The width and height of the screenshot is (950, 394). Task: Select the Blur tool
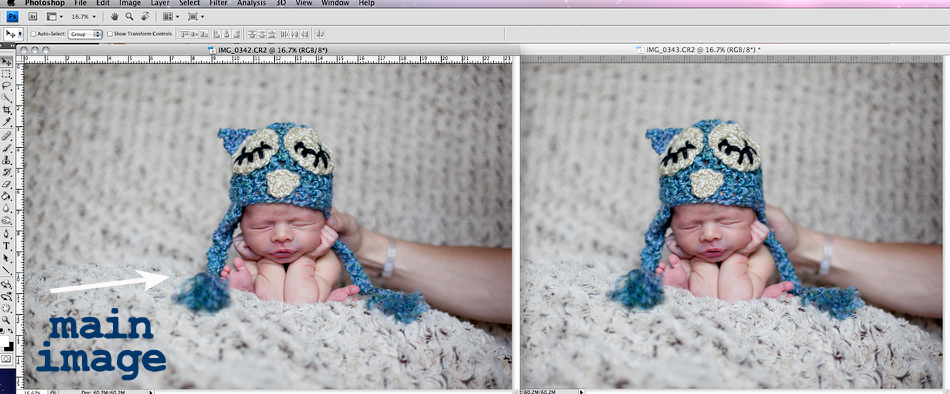[7, 207]
